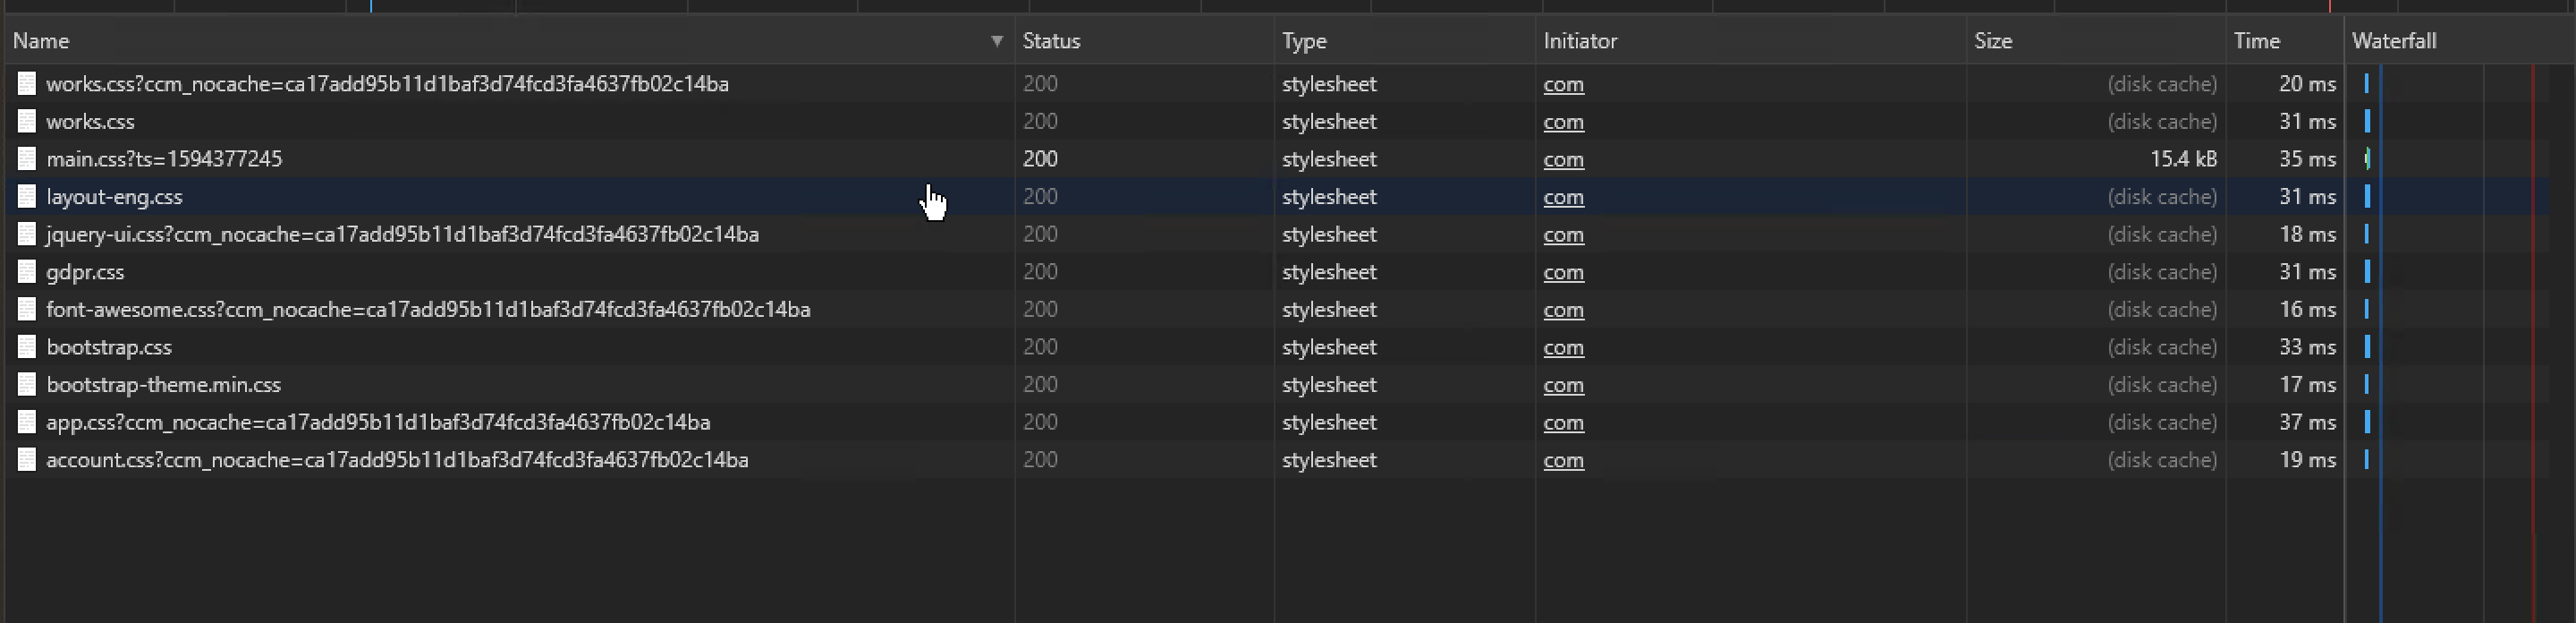Select the account.css?ccm_nocache request name

397,460
